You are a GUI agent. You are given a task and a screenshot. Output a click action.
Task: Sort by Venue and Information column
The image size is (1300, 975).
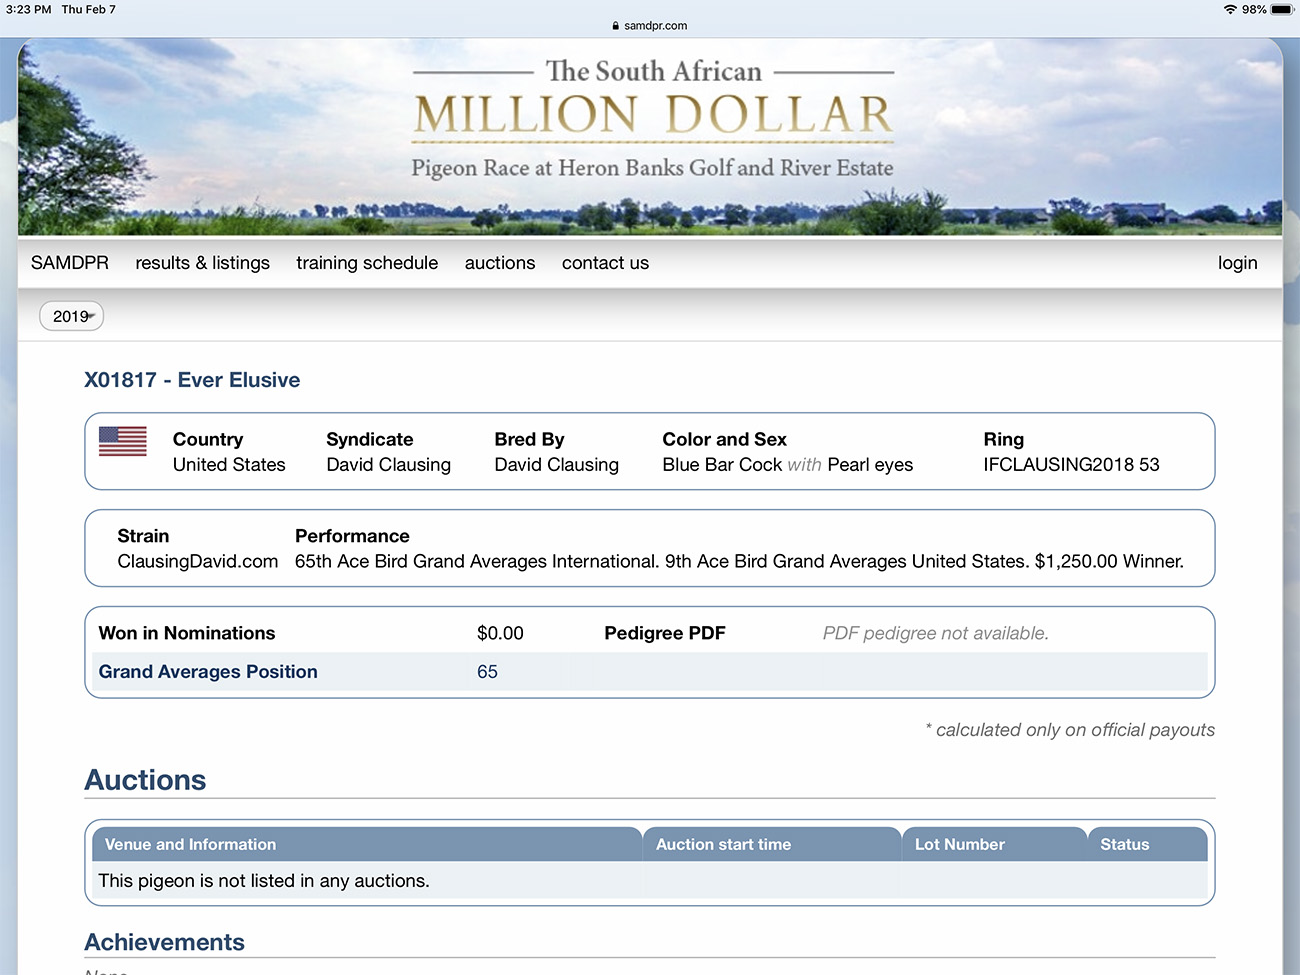[190, 845]
